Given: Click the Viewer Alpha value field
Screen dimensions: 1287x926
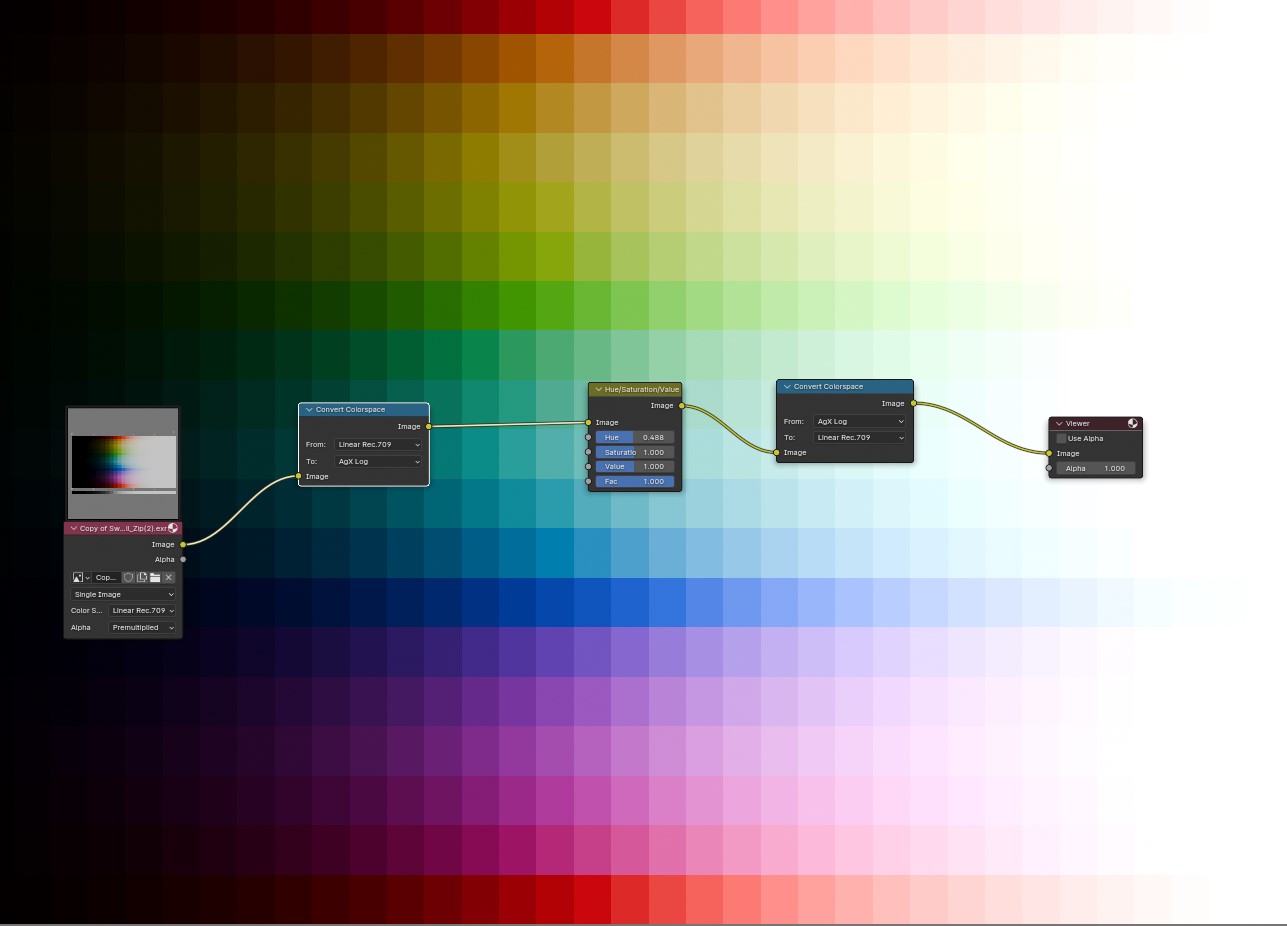Looking at the screenshot, I should click(1095, 468).
